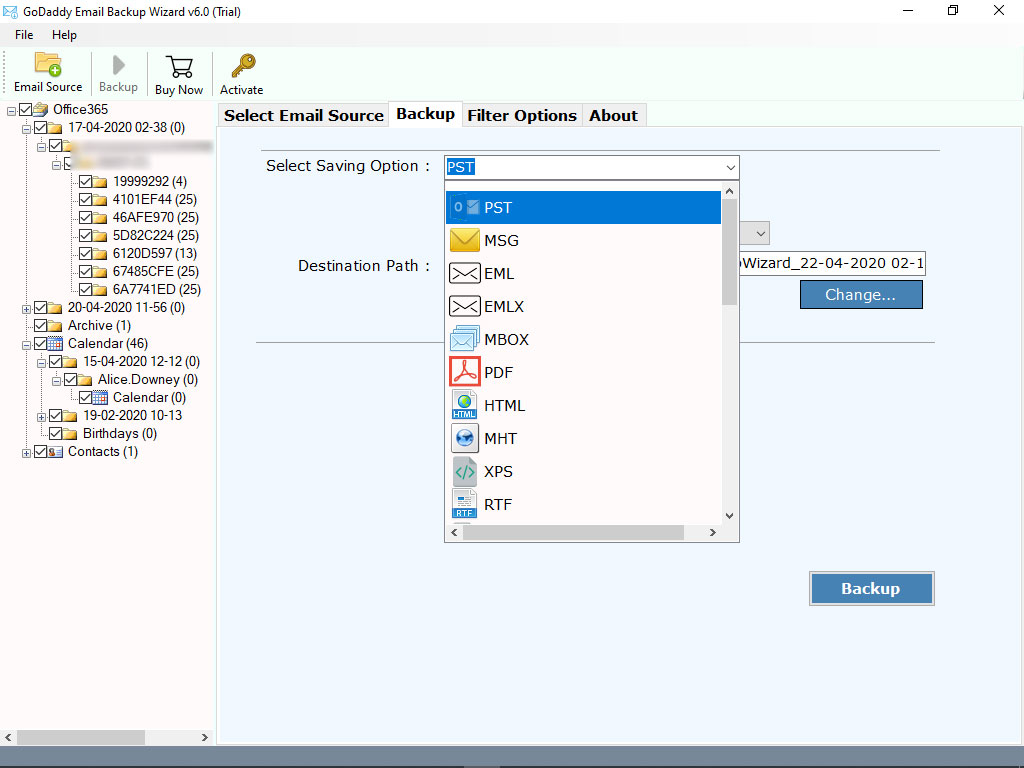Toggle checkbox for folder 5D82C224
Screen dimensions: 1024x768
click(x=85, y=235)
